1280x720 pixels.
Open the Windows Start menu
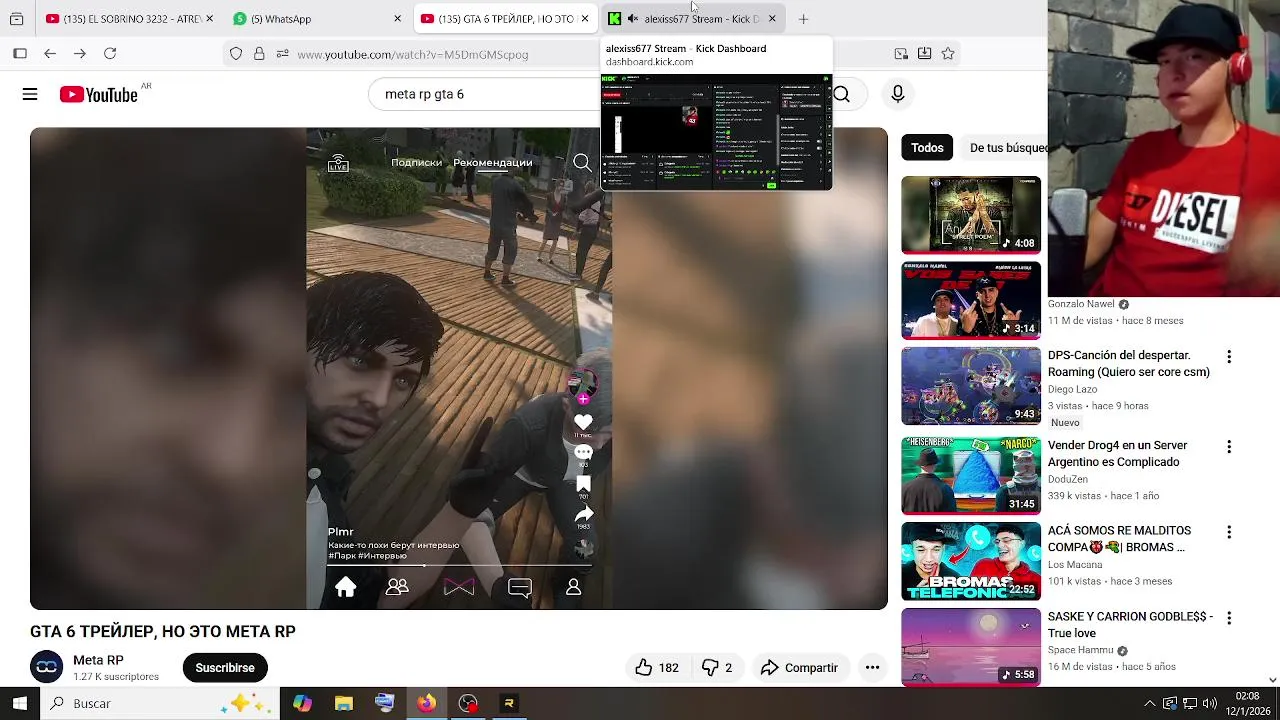(x=20, y=703)
